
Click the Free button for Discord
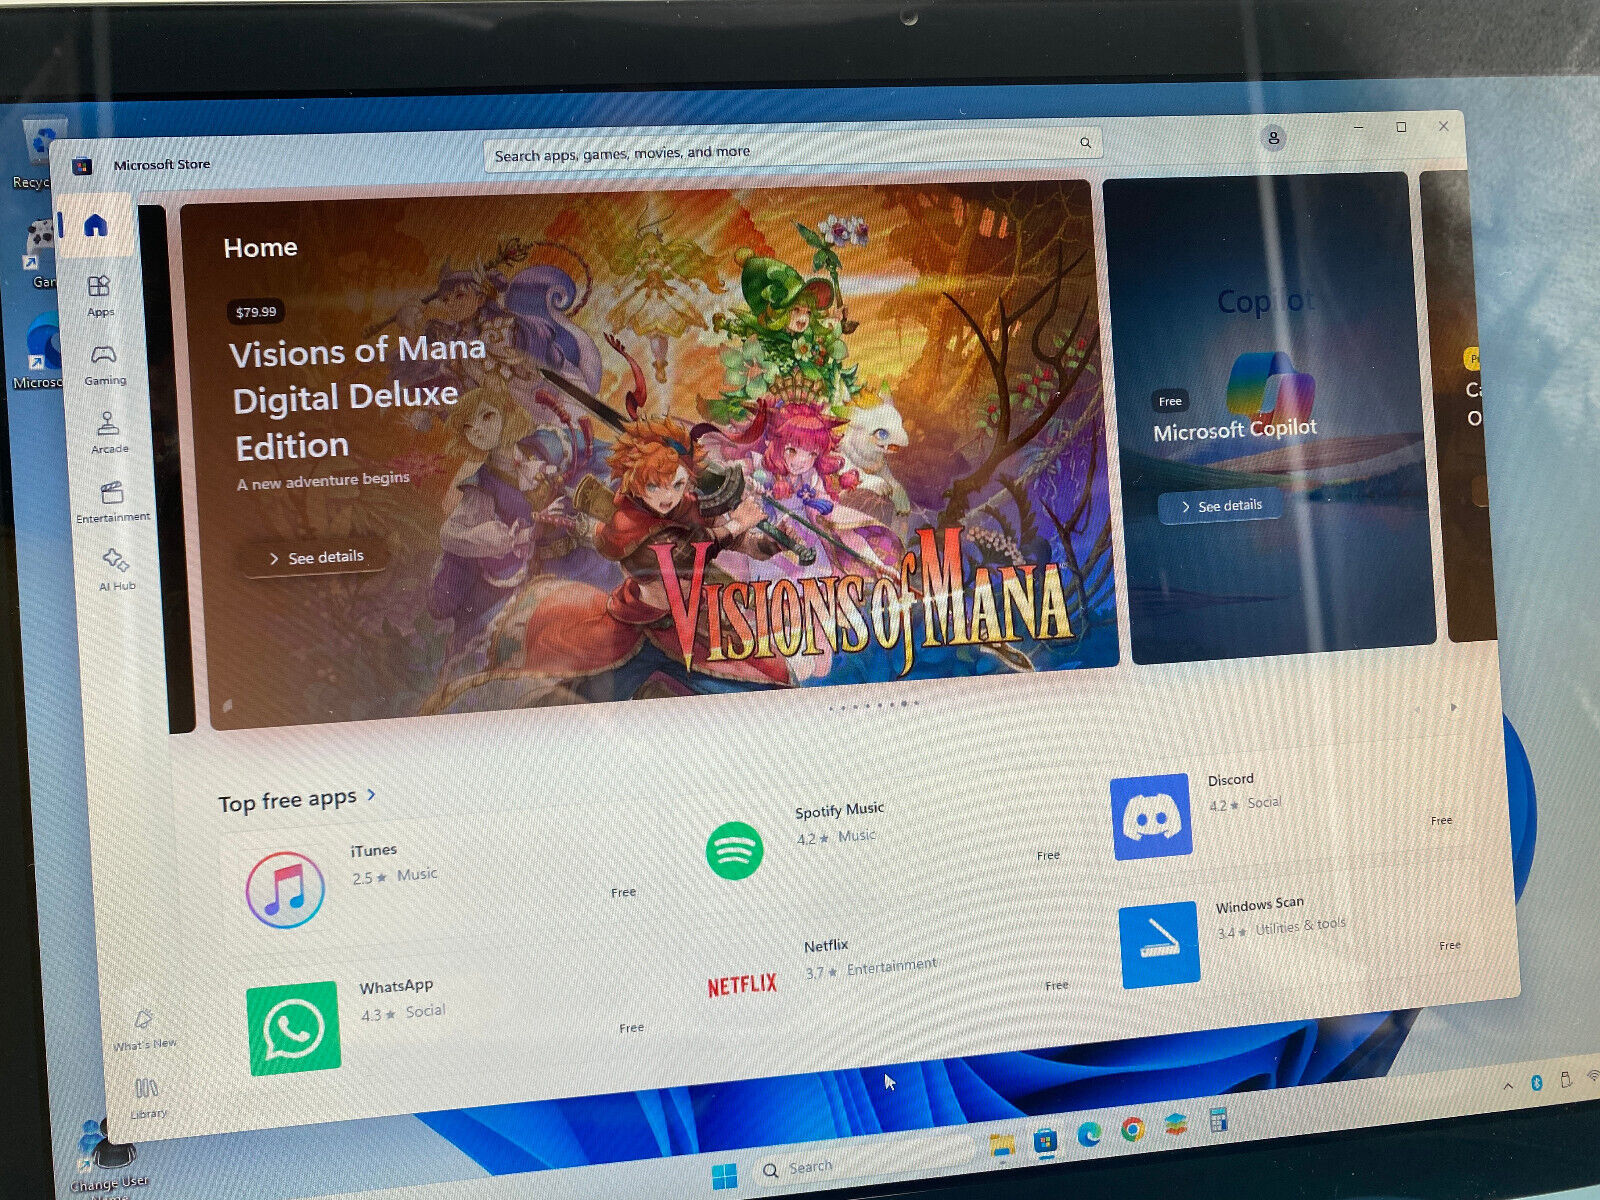coord(1441,820)
